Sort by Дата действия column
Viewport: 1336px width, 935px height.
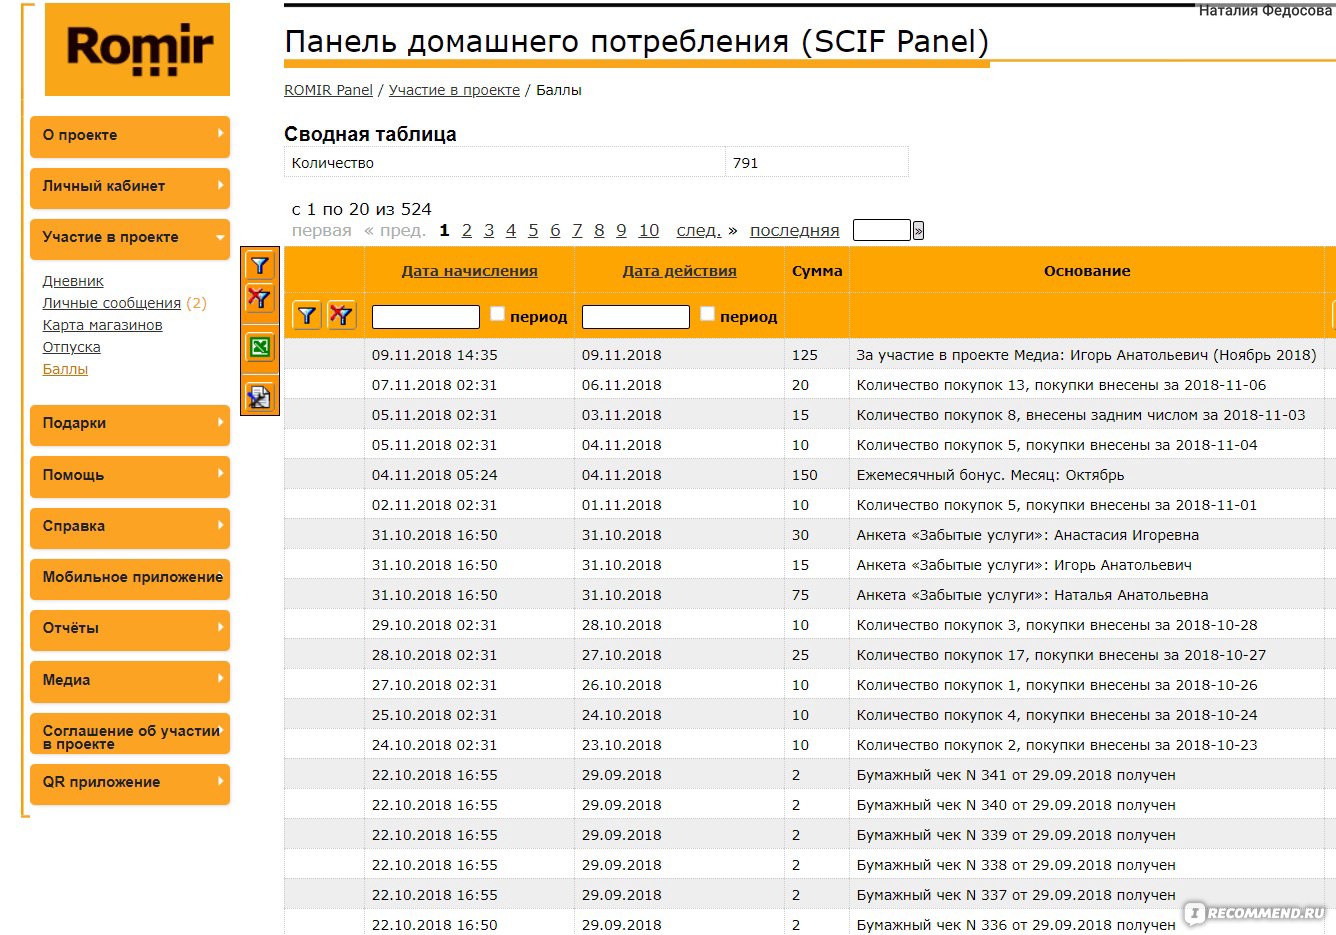[x=679, y=271]
